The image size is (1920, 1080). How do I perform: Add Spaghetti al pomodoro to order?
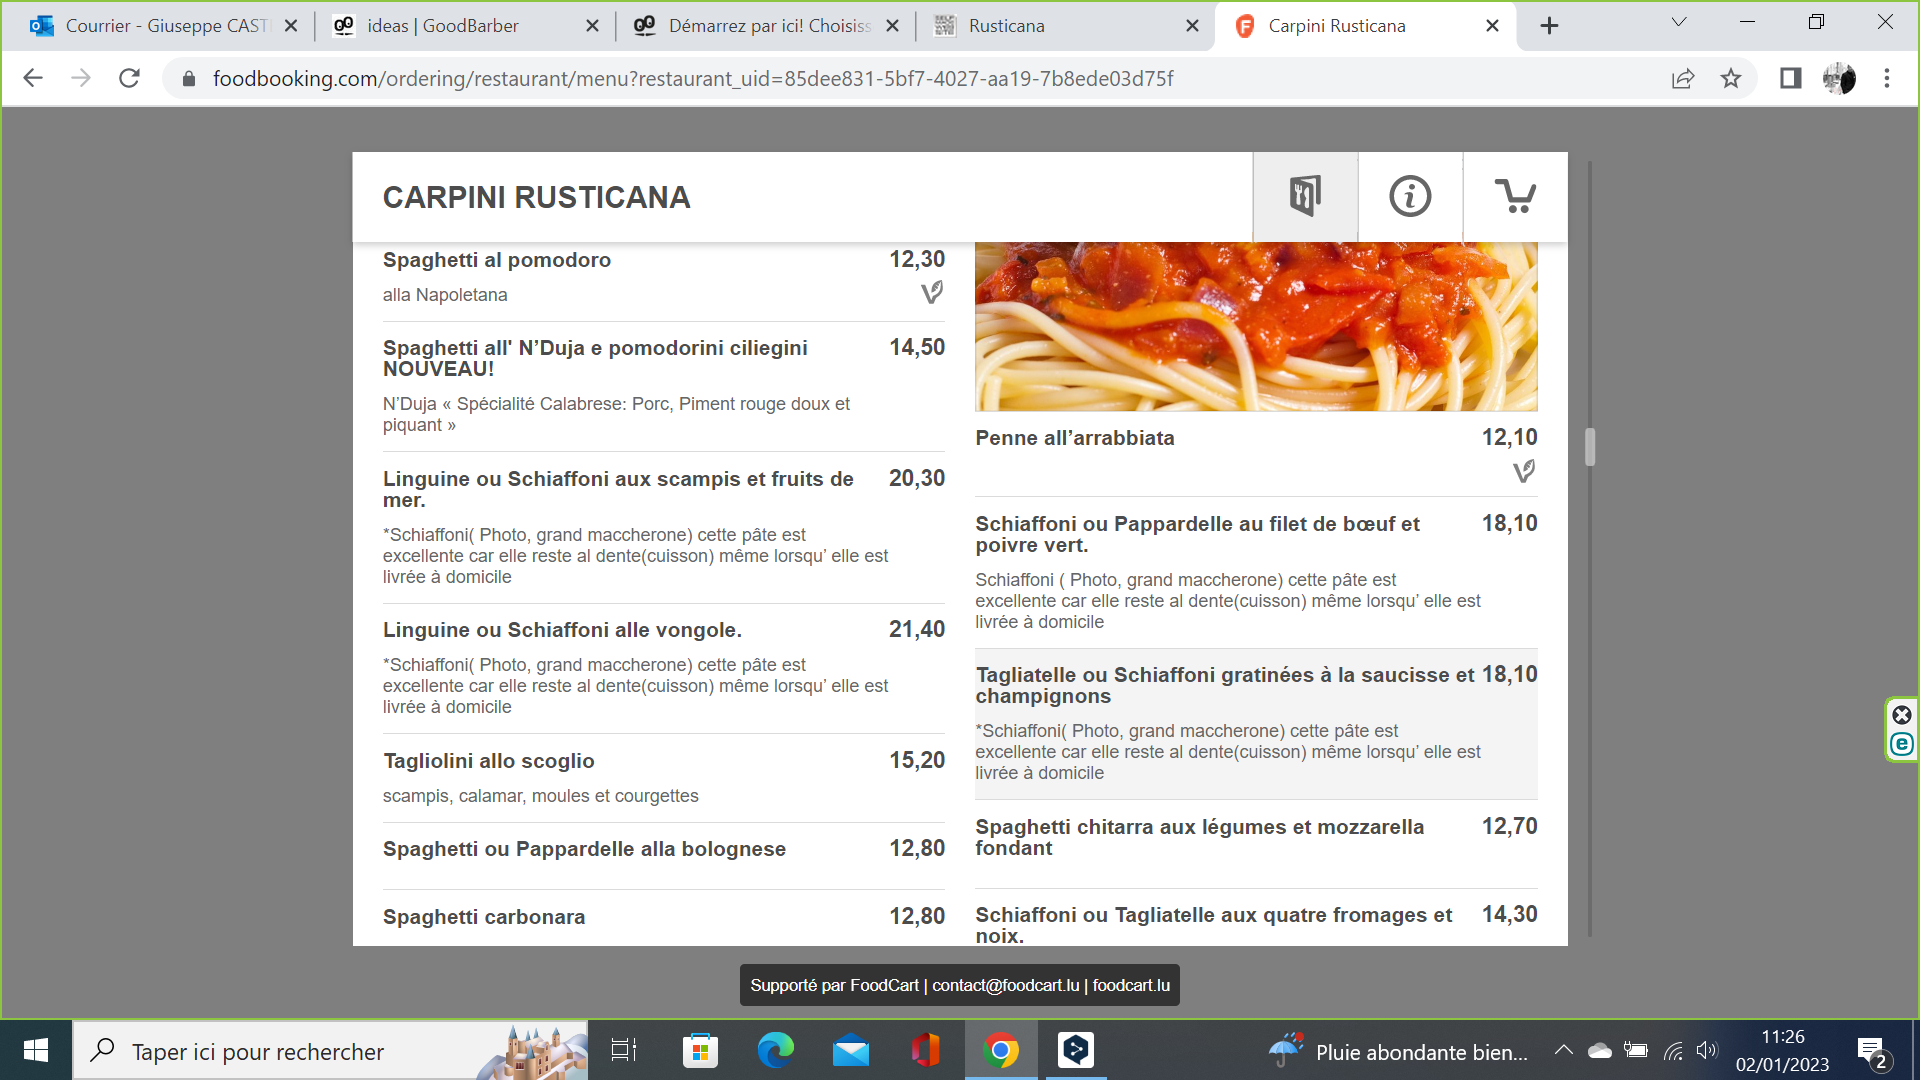pyautogui.click(x=664, y=277)
